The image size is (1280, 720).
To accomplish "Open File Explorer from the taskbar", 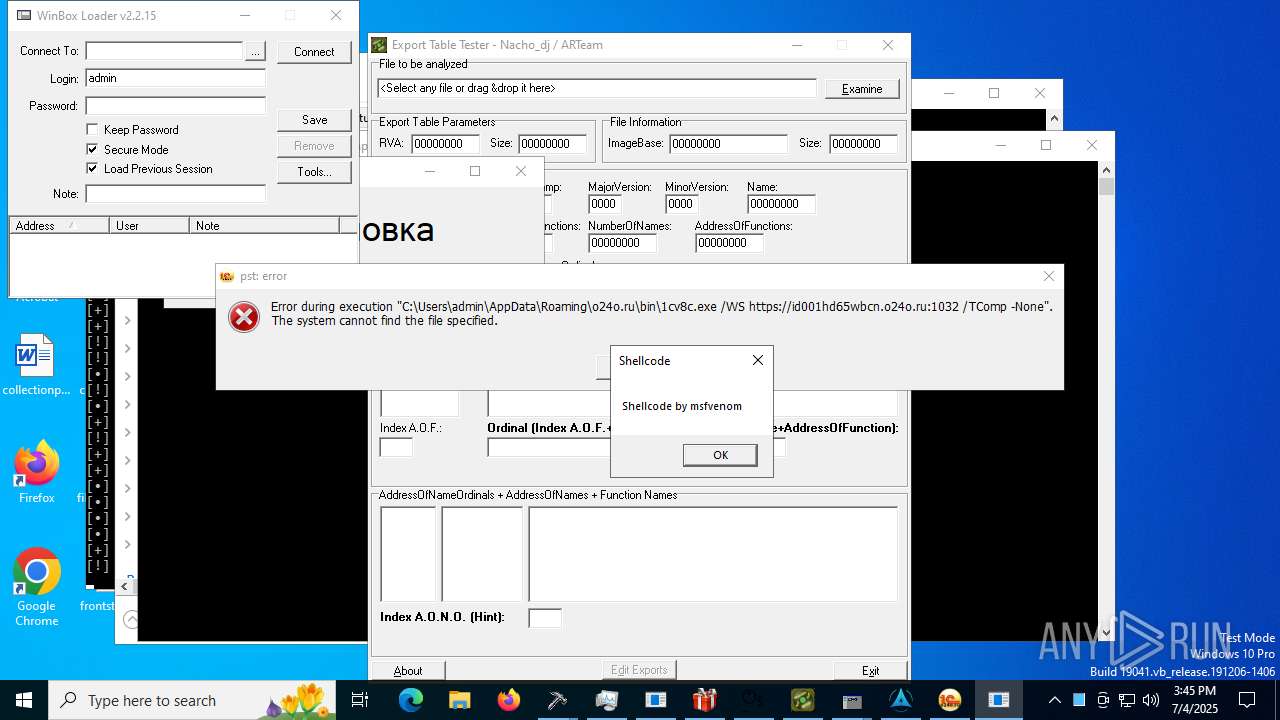I will 460,700.
